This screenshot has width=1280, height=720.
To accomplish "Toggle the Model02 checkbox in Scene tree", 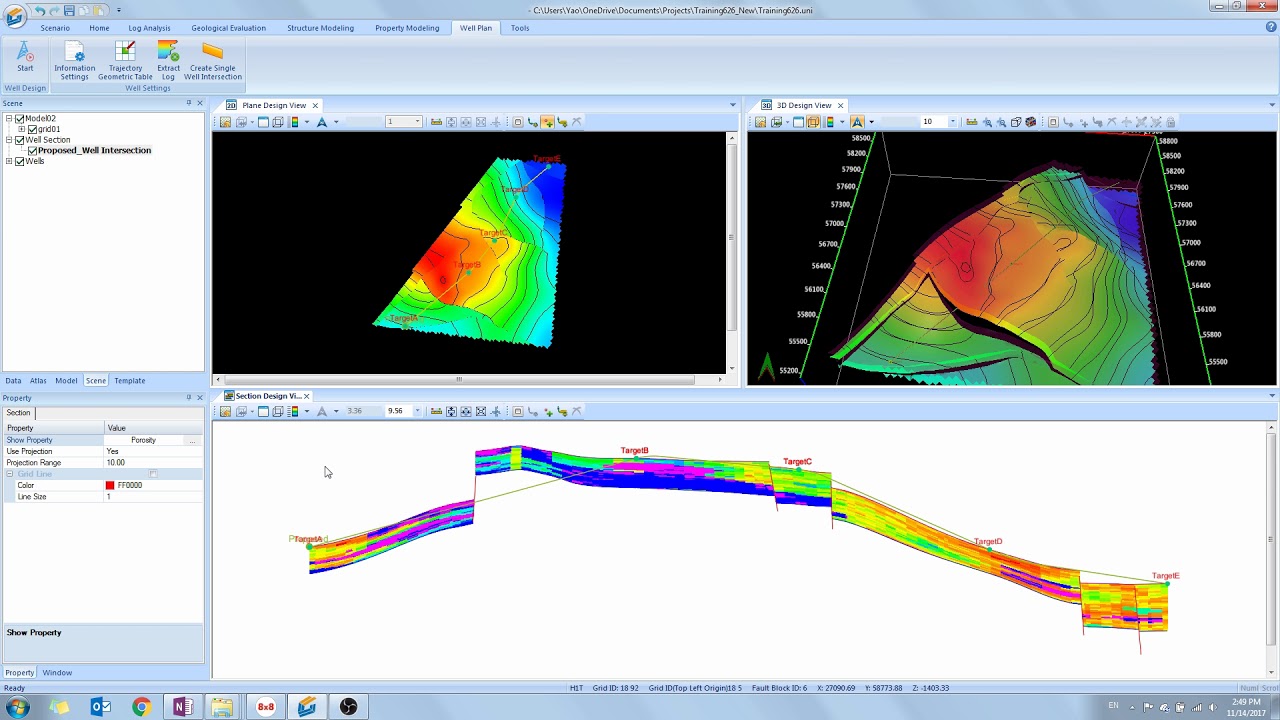I will point(20,119).
